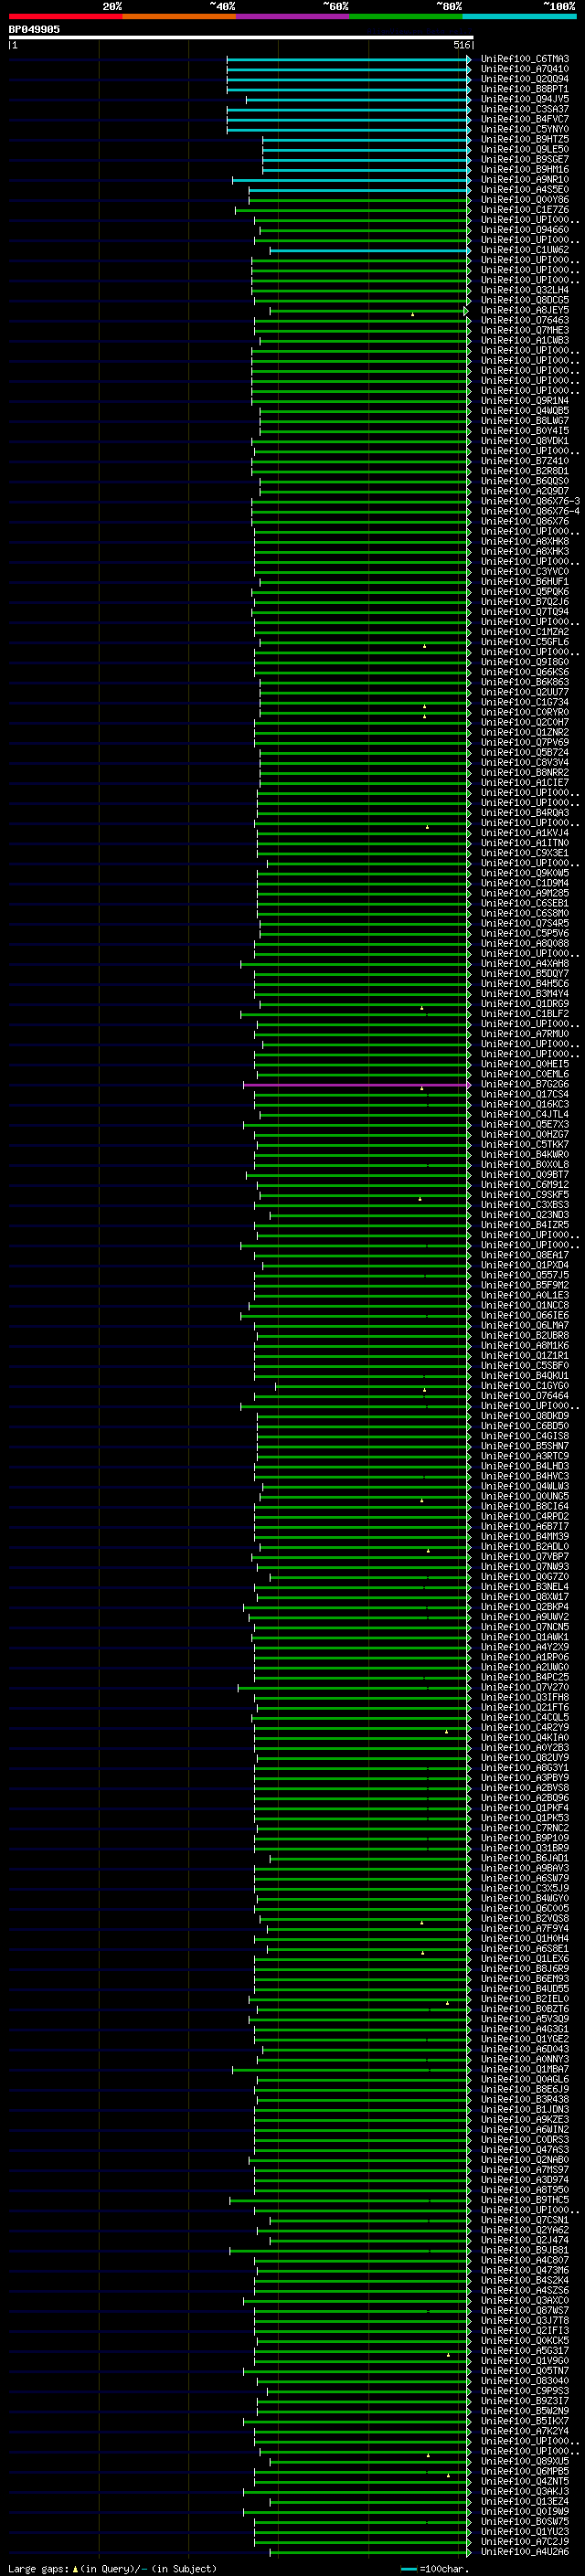The height and width of the screenshot is (2576, 585).
Task: Select the UniRef100_Q89XU5 label
Action: tap(525, 2461)
